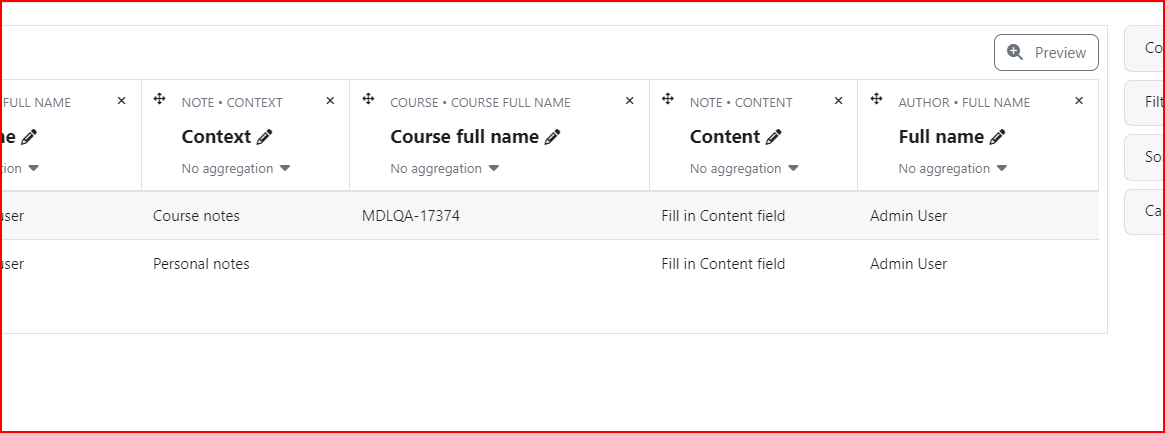Edit the Context column title pencil

(x=265, y=137)
